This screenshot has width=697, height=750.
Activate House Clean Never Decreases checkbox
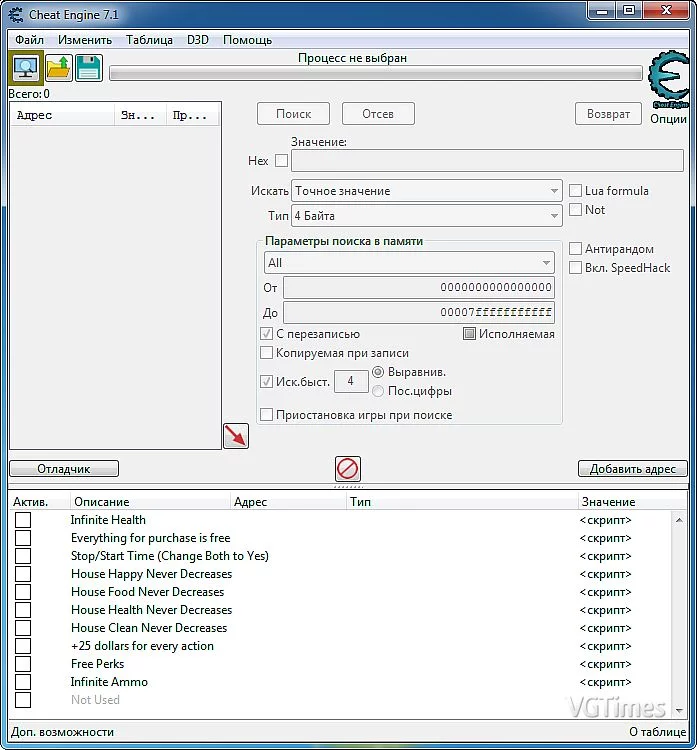[23, 628]
